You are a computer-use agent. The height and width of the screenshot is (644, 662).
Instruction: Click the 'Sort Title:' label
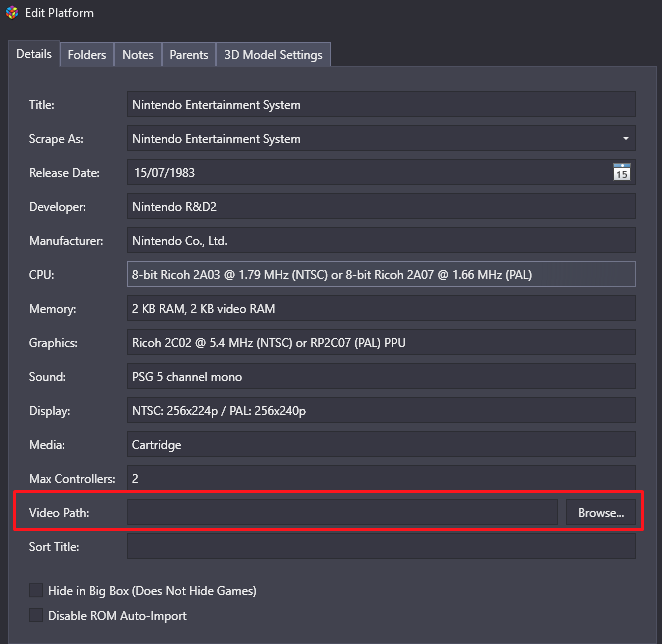tap(54, 547)
